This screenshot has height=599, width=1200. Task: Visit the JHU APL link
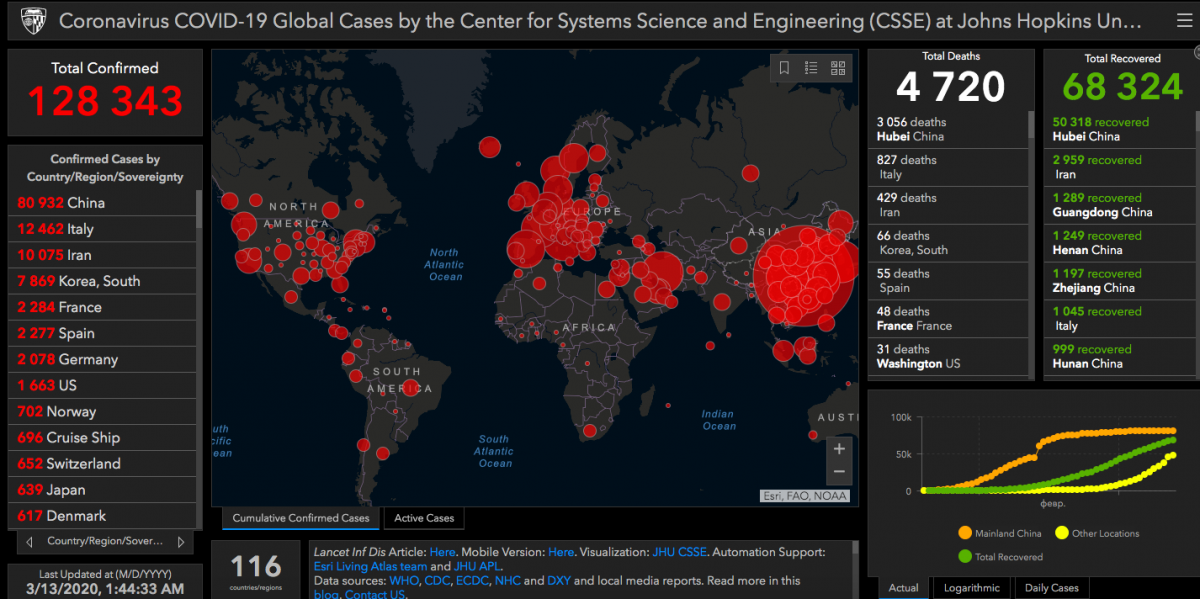click(477, 566)
